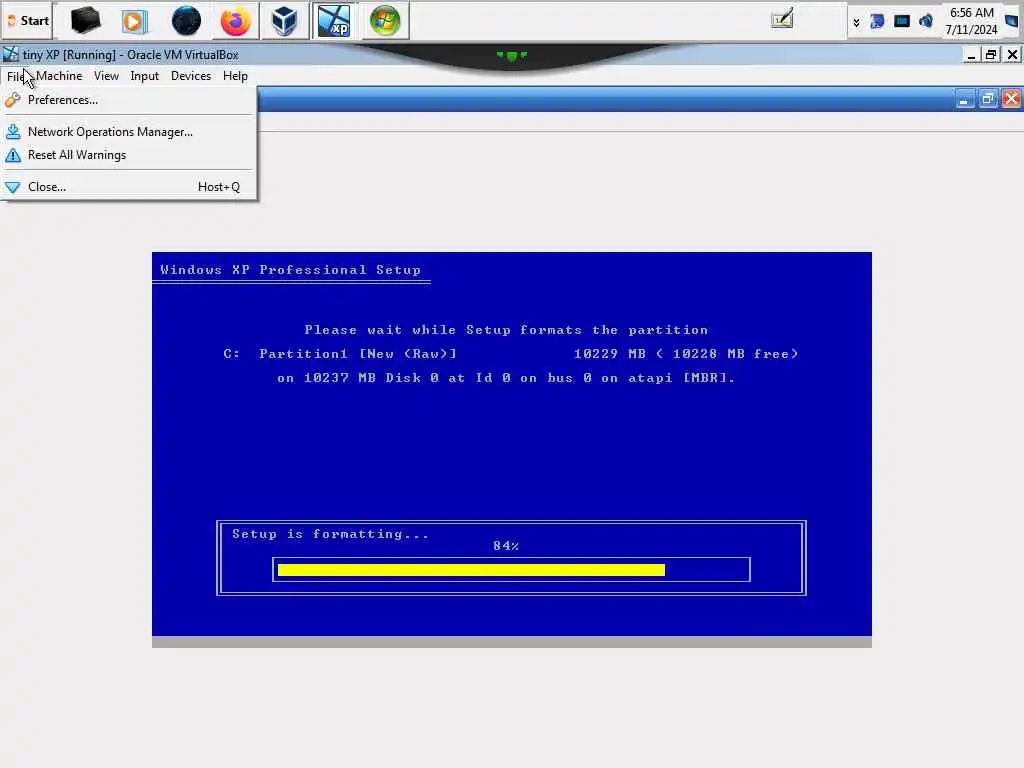Open the Devices menu
Image resolution: width=1024 pixels, height=768 pixels.
coord(191,76)
